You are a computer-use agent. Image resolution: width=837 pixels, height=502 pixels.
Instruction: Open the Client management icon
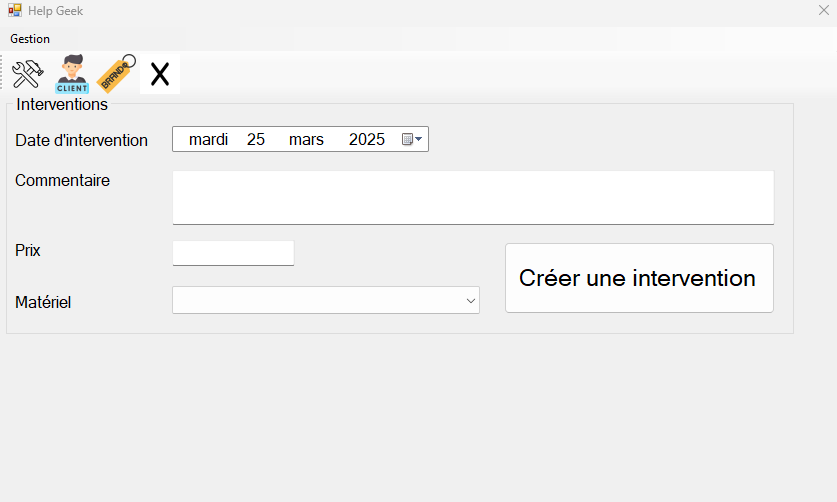click(x=71, y=74)
